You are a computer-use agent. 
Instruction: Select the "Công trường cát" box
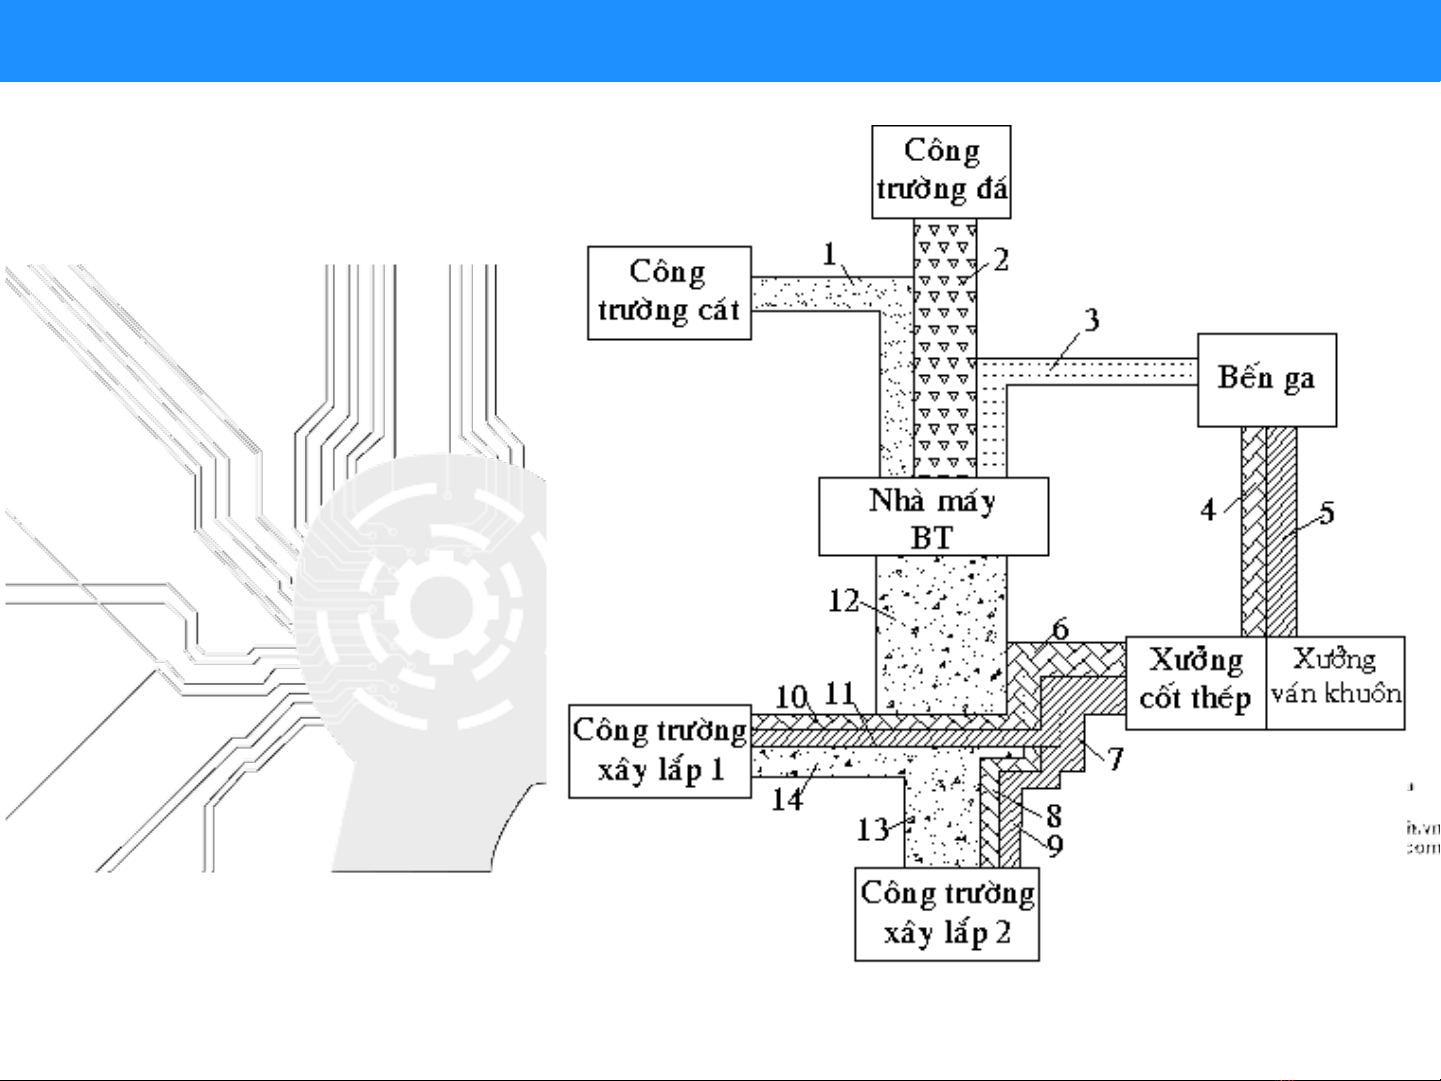[669, 292]
